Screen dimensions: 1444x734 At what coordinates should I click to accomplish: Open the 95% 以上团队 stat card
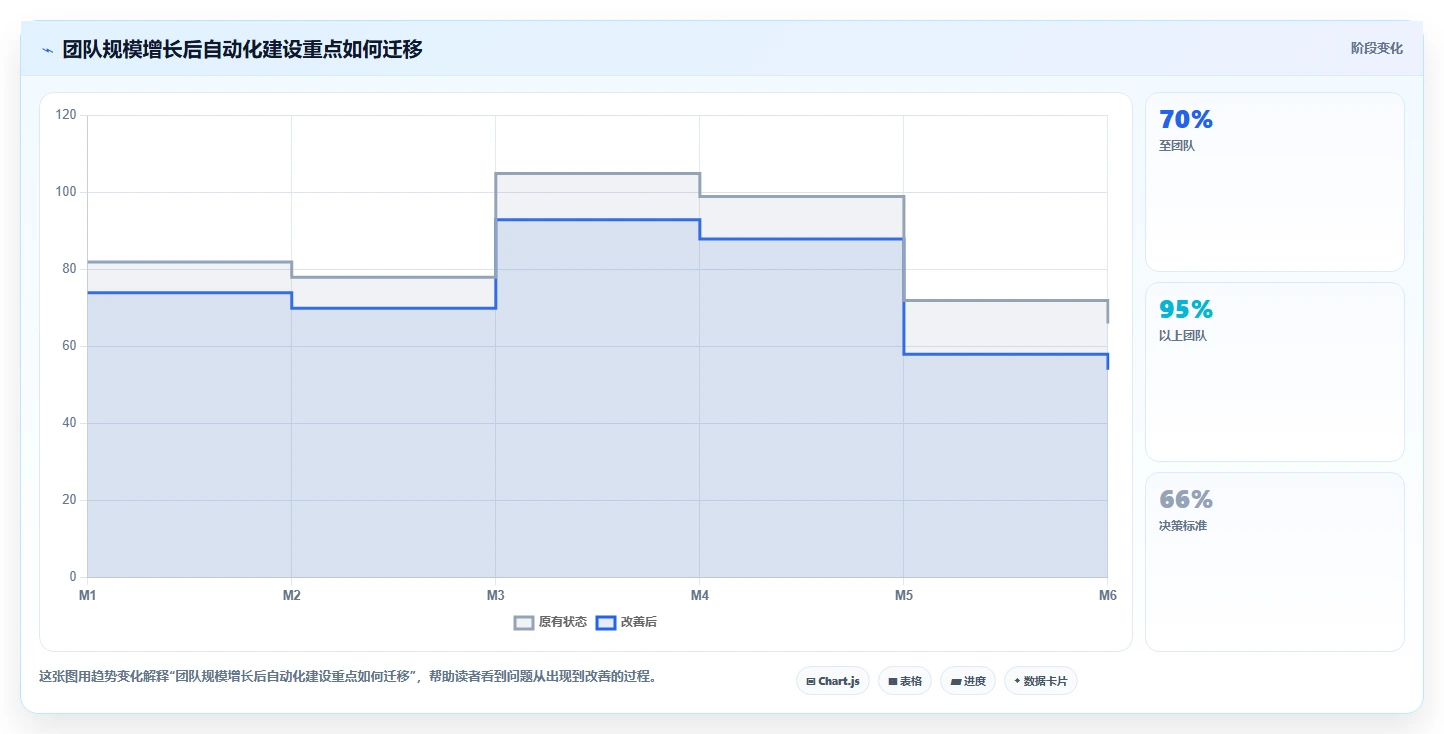pyautogui.click(x=1274, y=372)
